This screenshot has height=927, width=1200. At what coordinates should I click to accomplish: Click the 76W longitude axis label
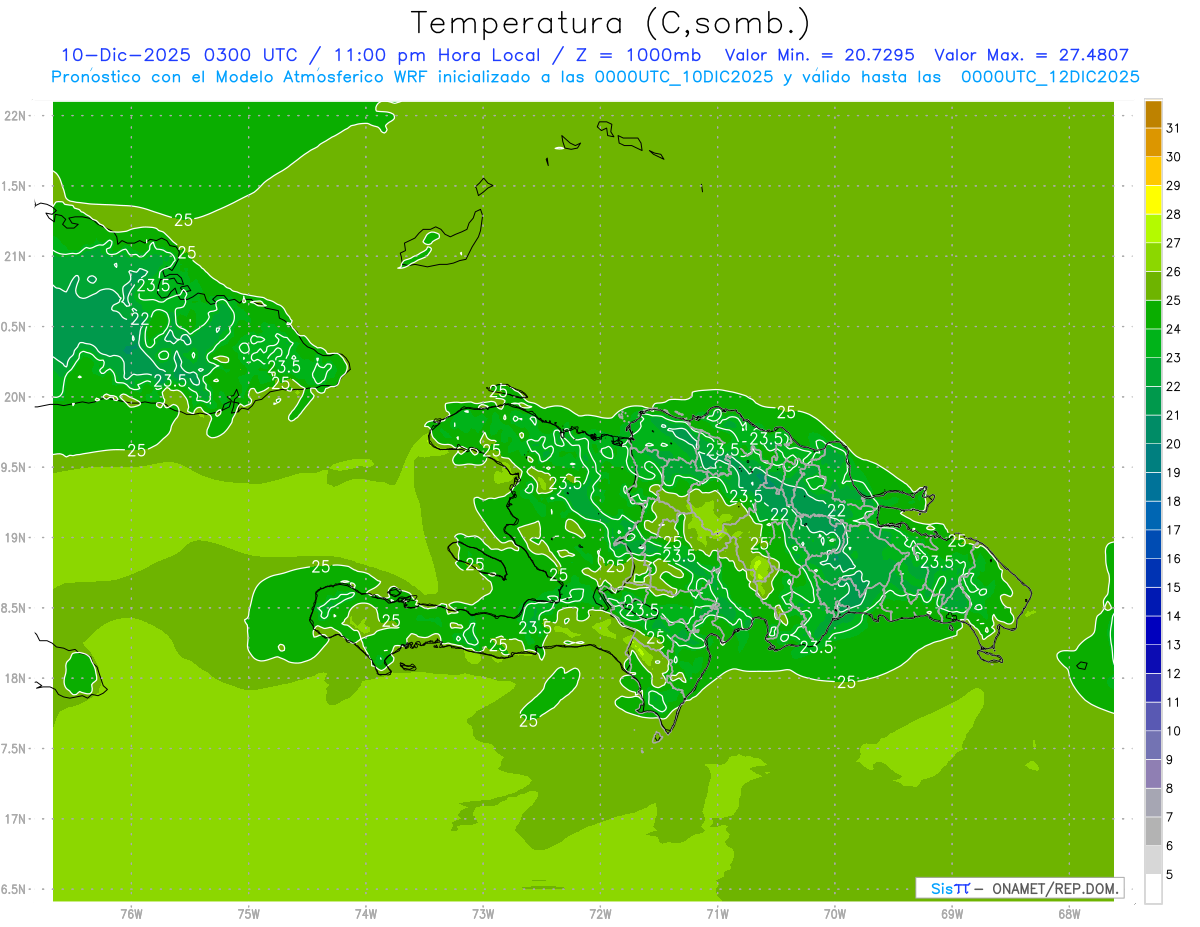click(x=131, y=913)
